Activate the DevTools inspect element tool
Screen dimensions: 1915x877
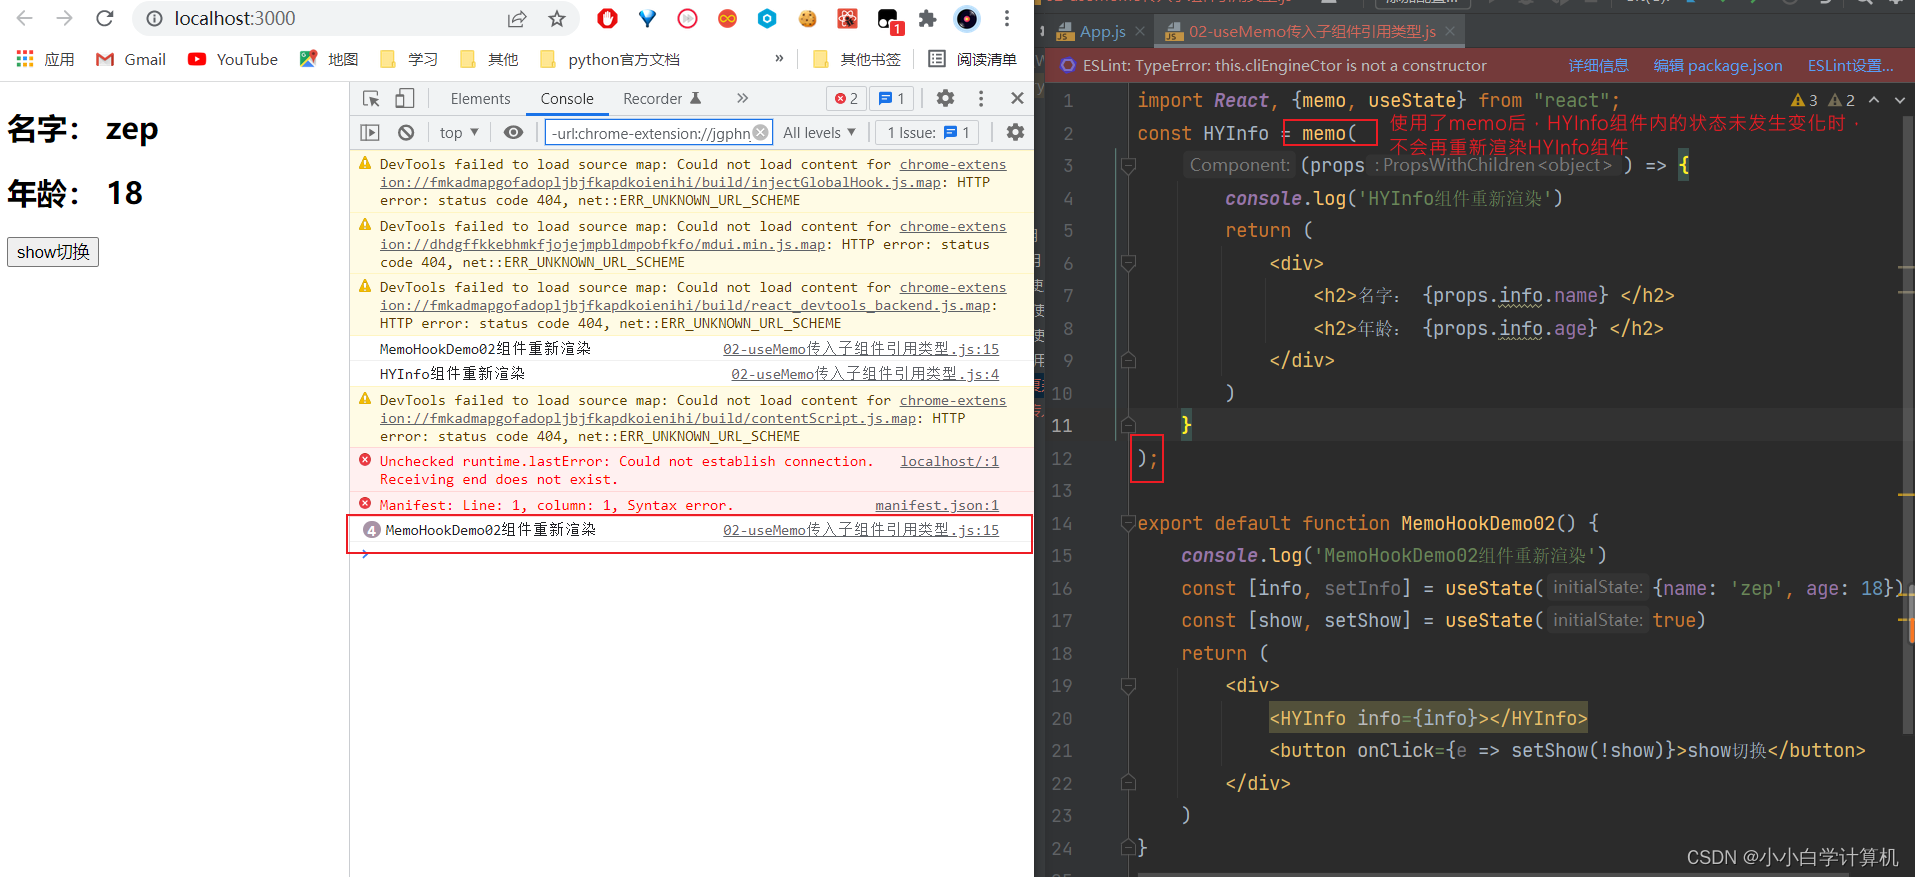pyautogui.click(x=371, y=98)
